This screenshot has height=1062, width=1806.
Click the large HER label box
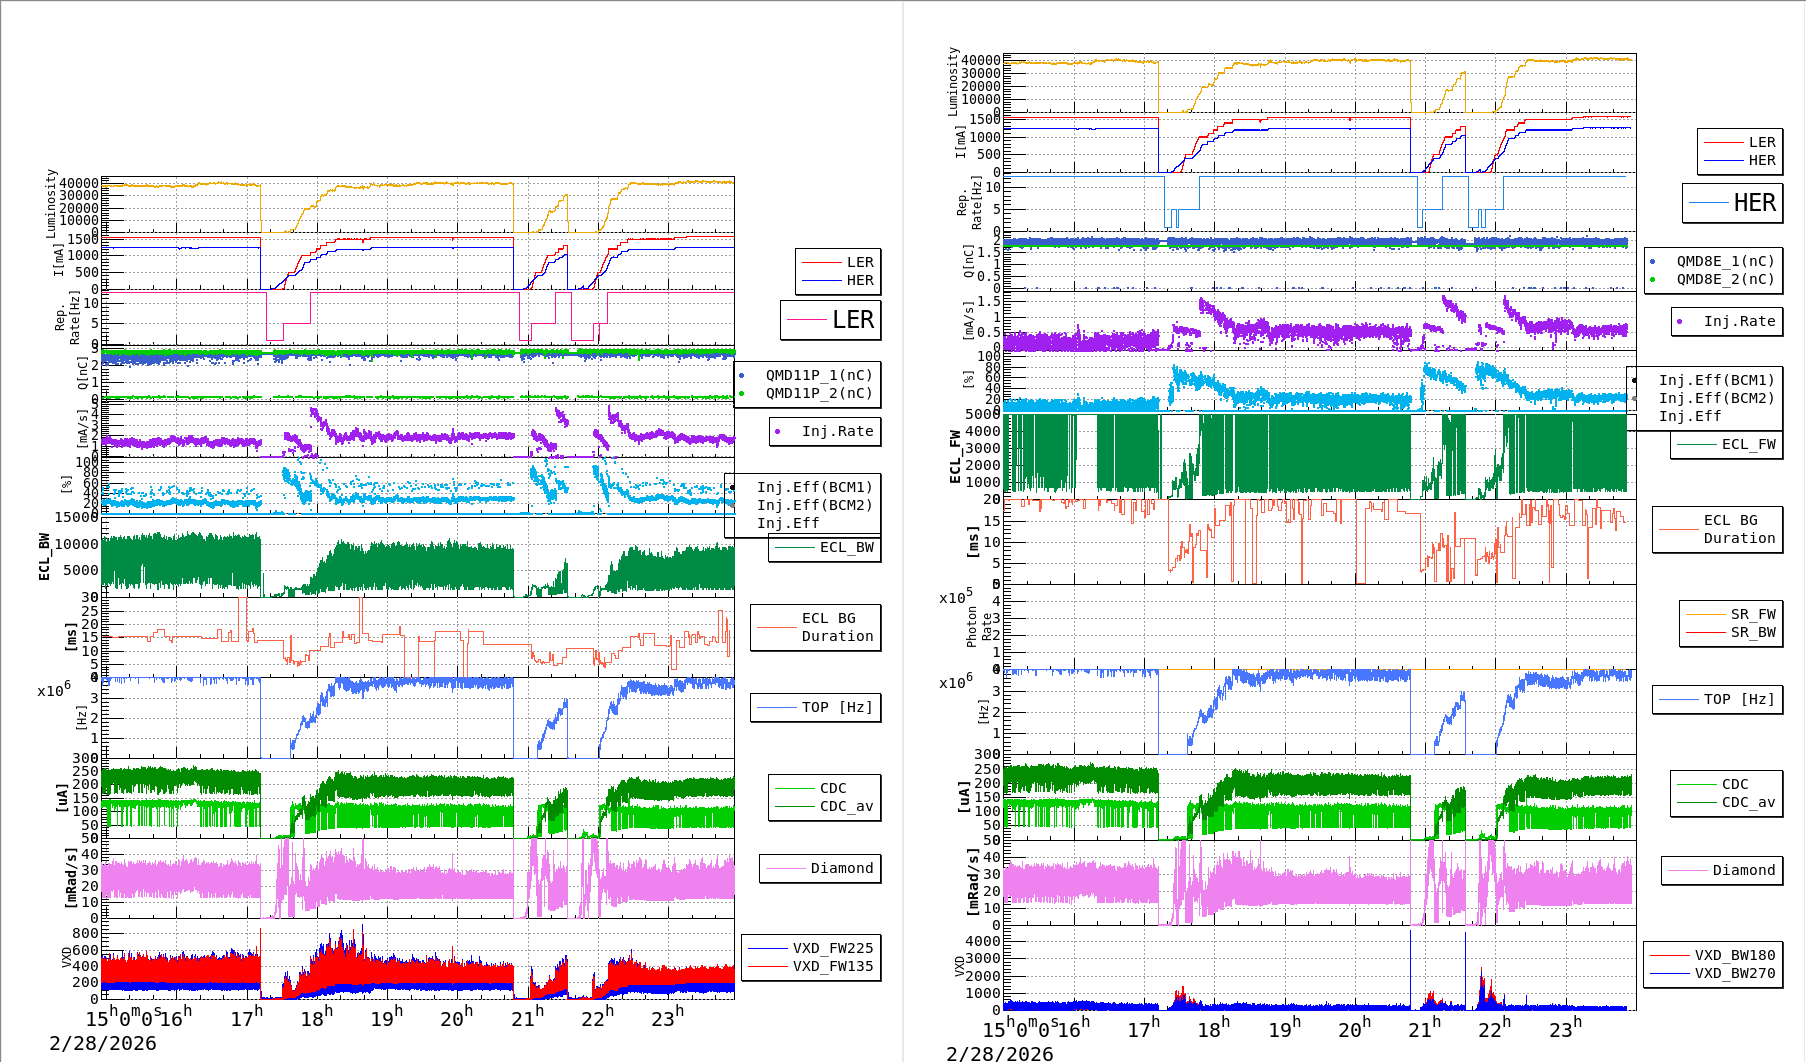(1732, 203)
